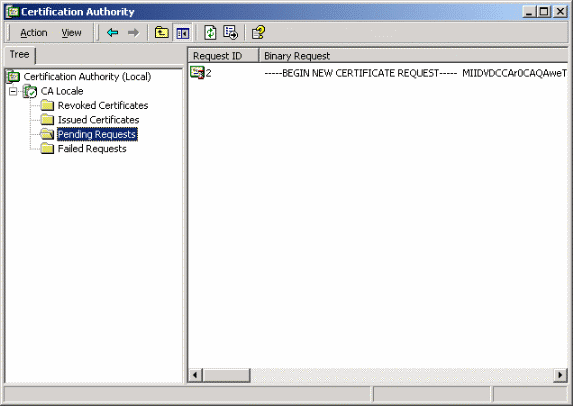This screenshot has height=406, width=573.
Task: Click the Help toolbar icon
Action: click(258, 33)
